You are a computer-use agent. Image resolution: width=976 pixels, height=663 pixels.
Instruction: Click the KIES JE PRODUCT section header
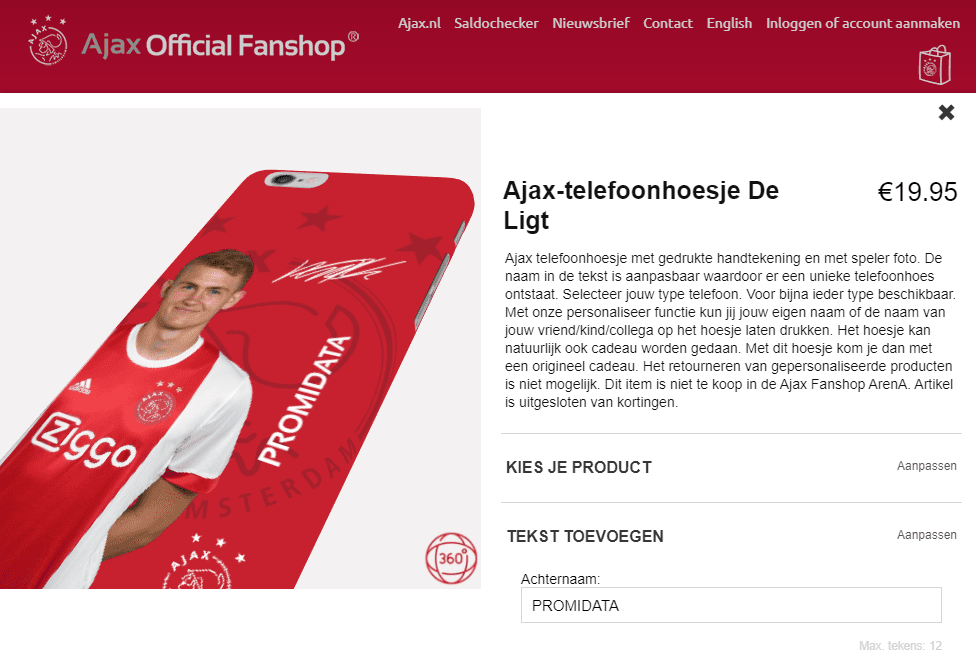579,468
